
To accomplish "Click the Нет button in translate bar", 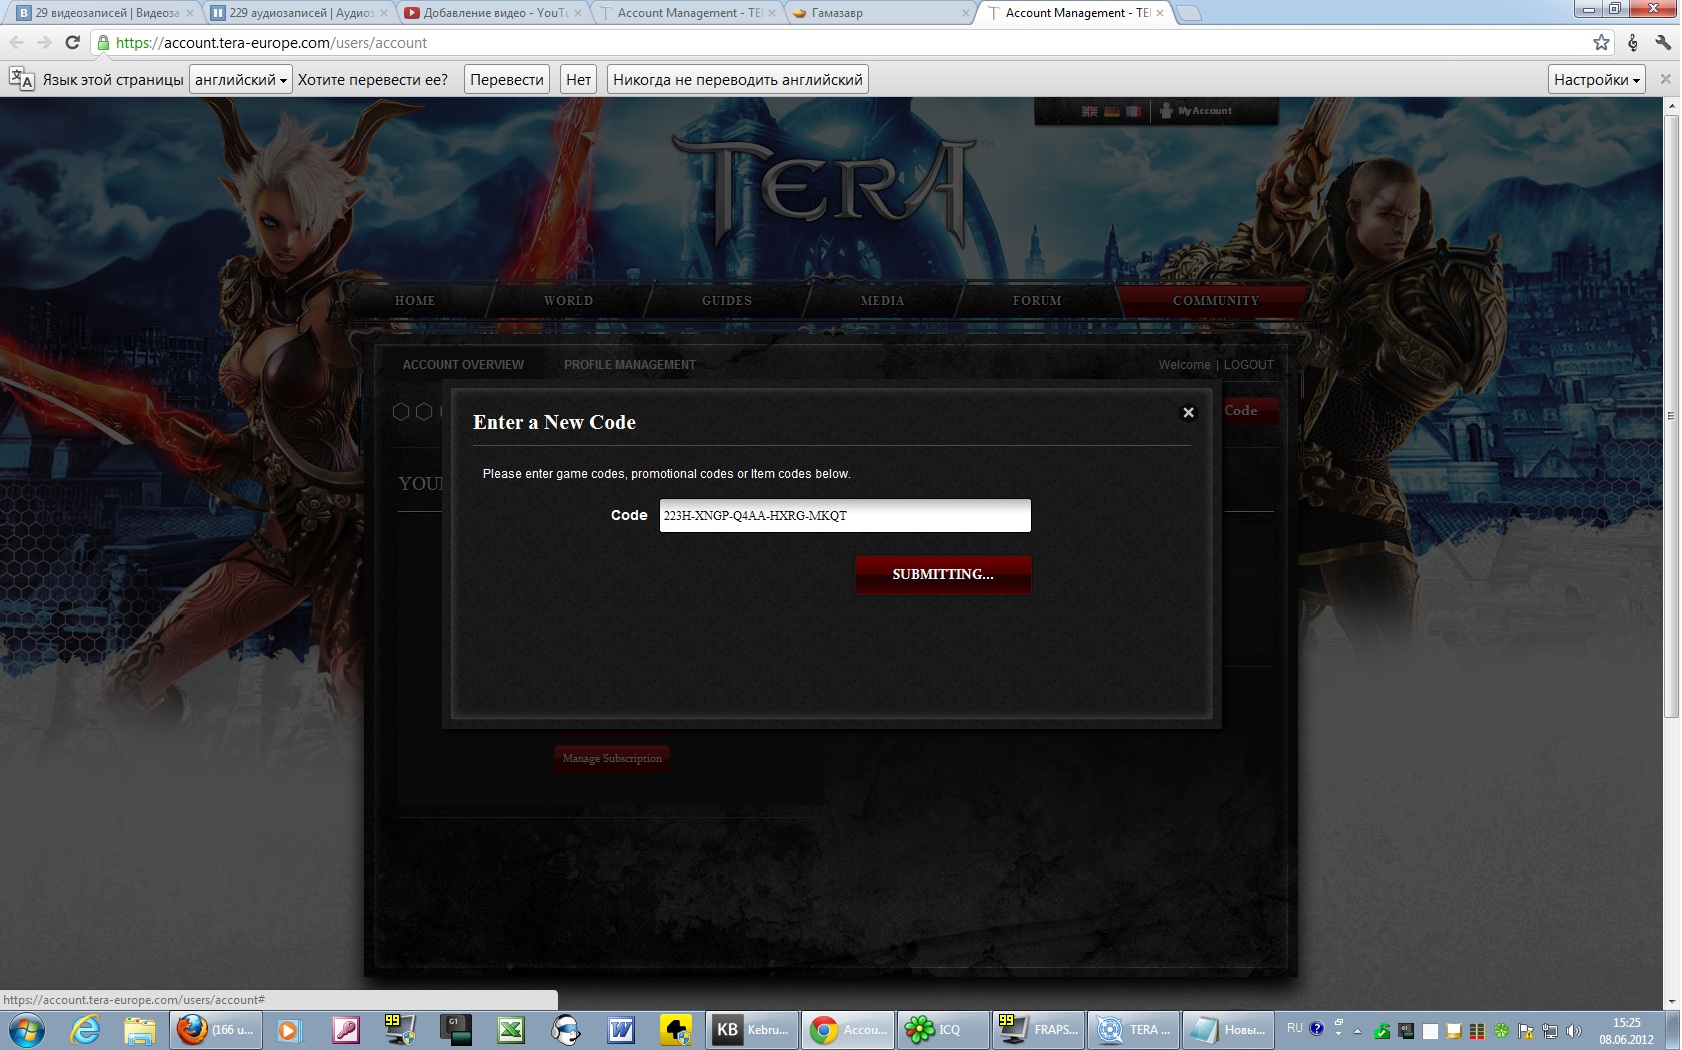I will (578, 80).
